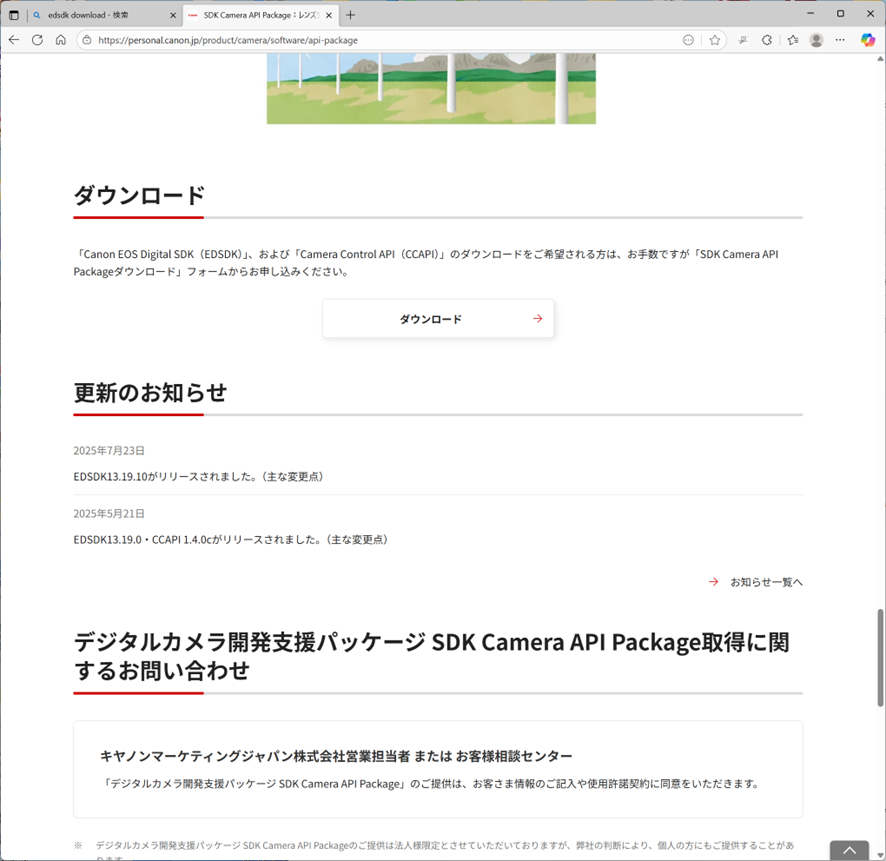Open EDSDK13.19.10 release notice link

[198, 477]
